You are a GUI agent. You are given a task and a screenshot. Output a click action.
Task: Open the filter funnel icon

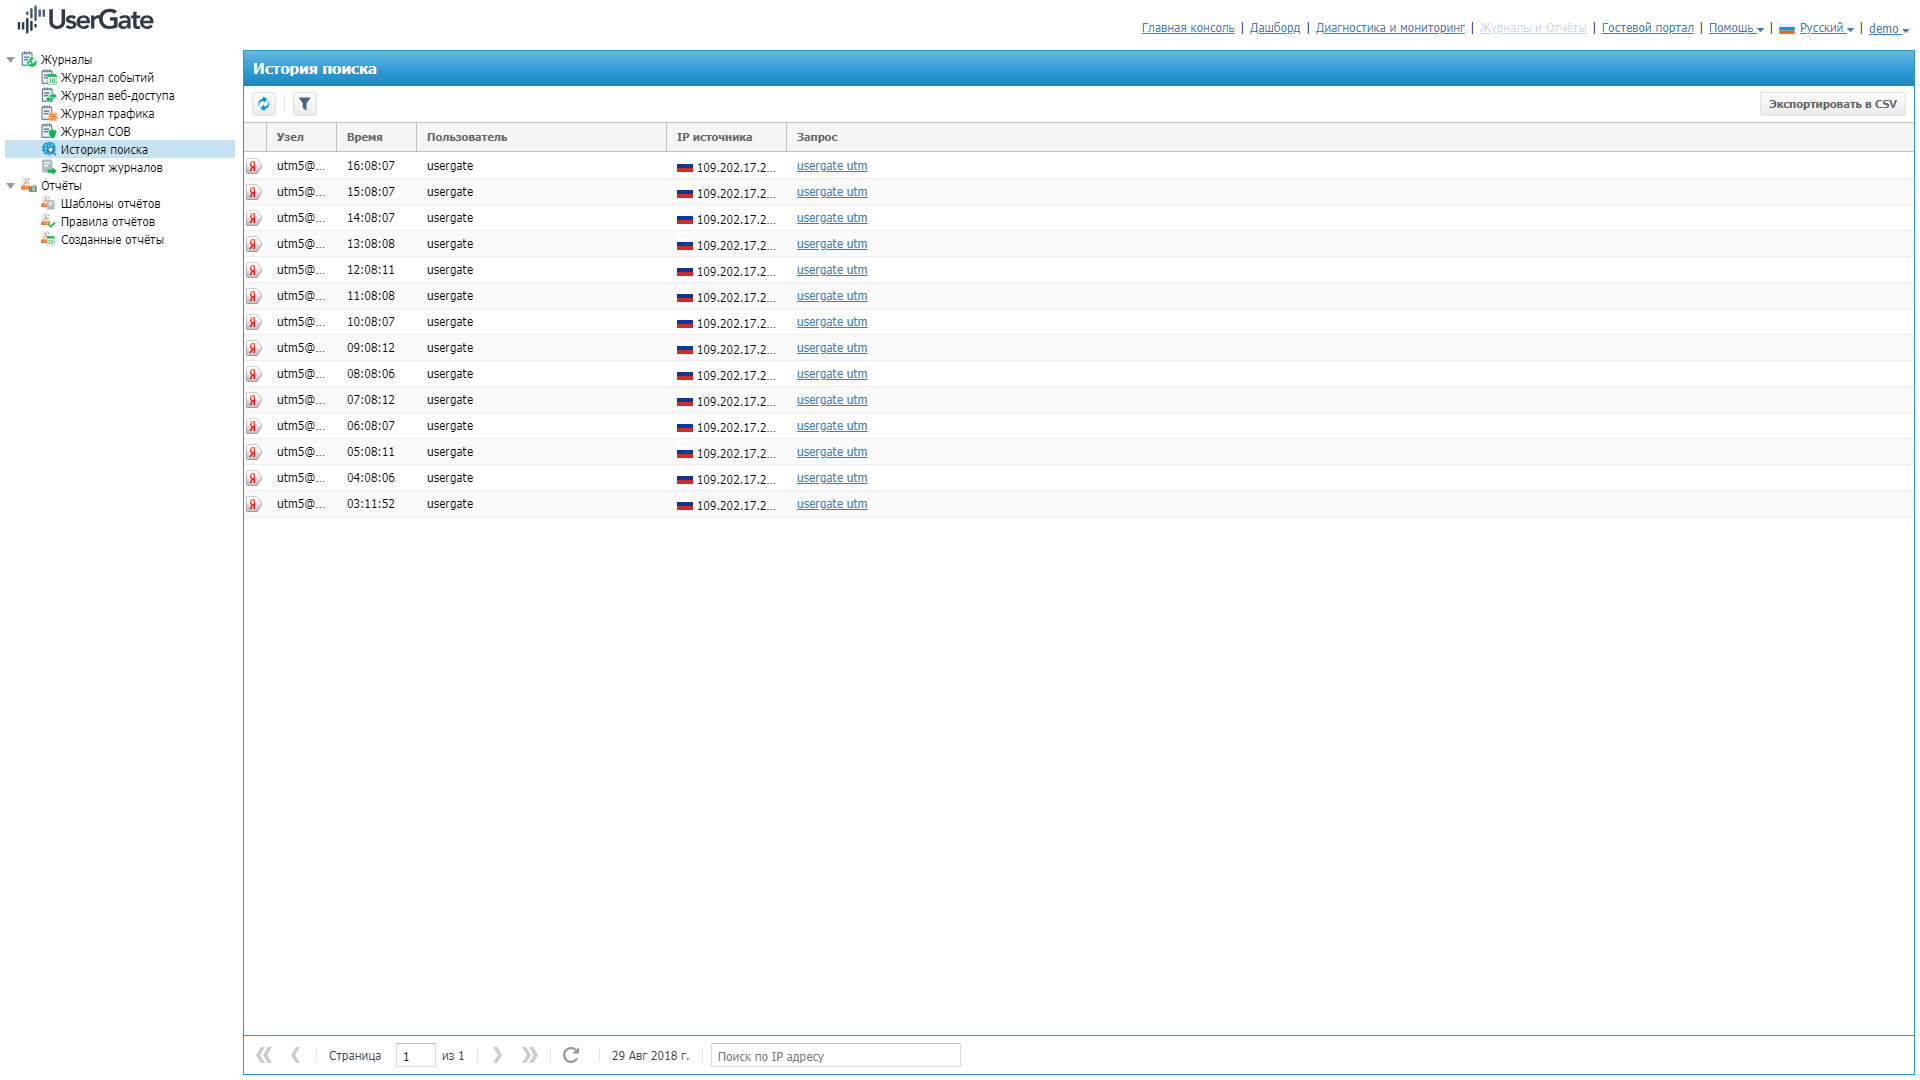coord(305,104)
